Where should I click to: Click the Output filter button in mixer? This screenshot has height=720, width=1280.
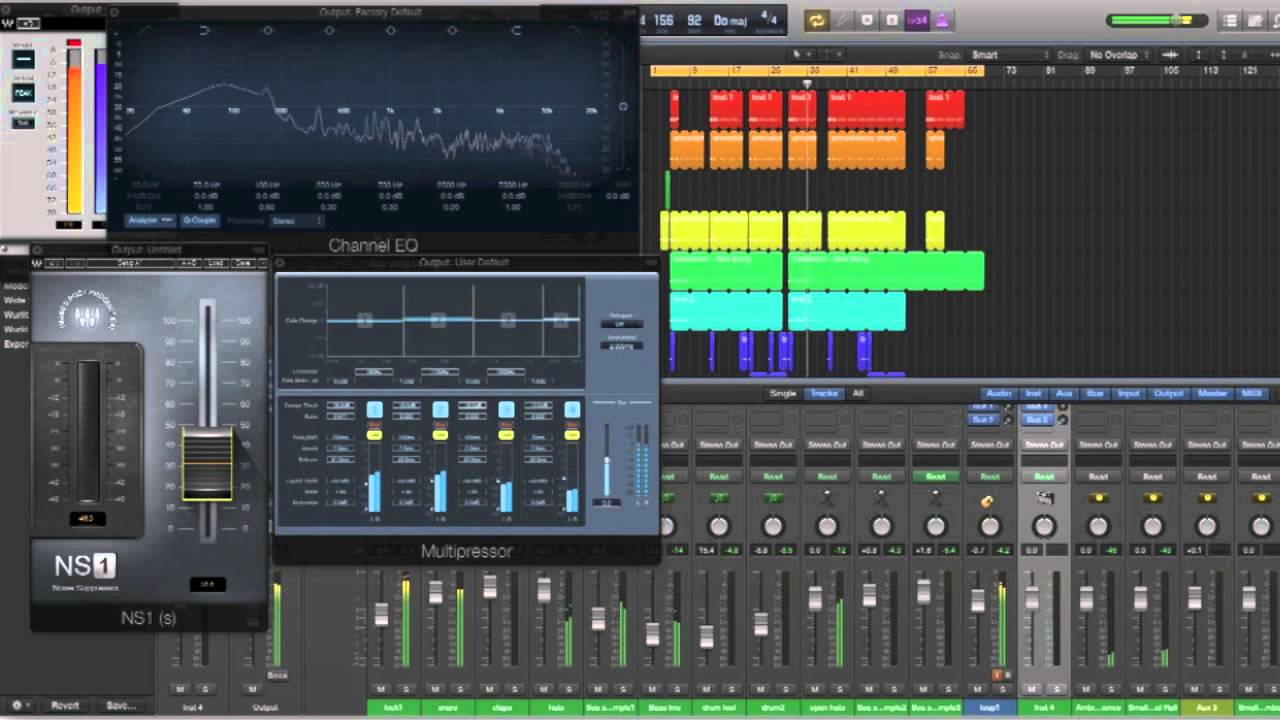(1169, 394)
